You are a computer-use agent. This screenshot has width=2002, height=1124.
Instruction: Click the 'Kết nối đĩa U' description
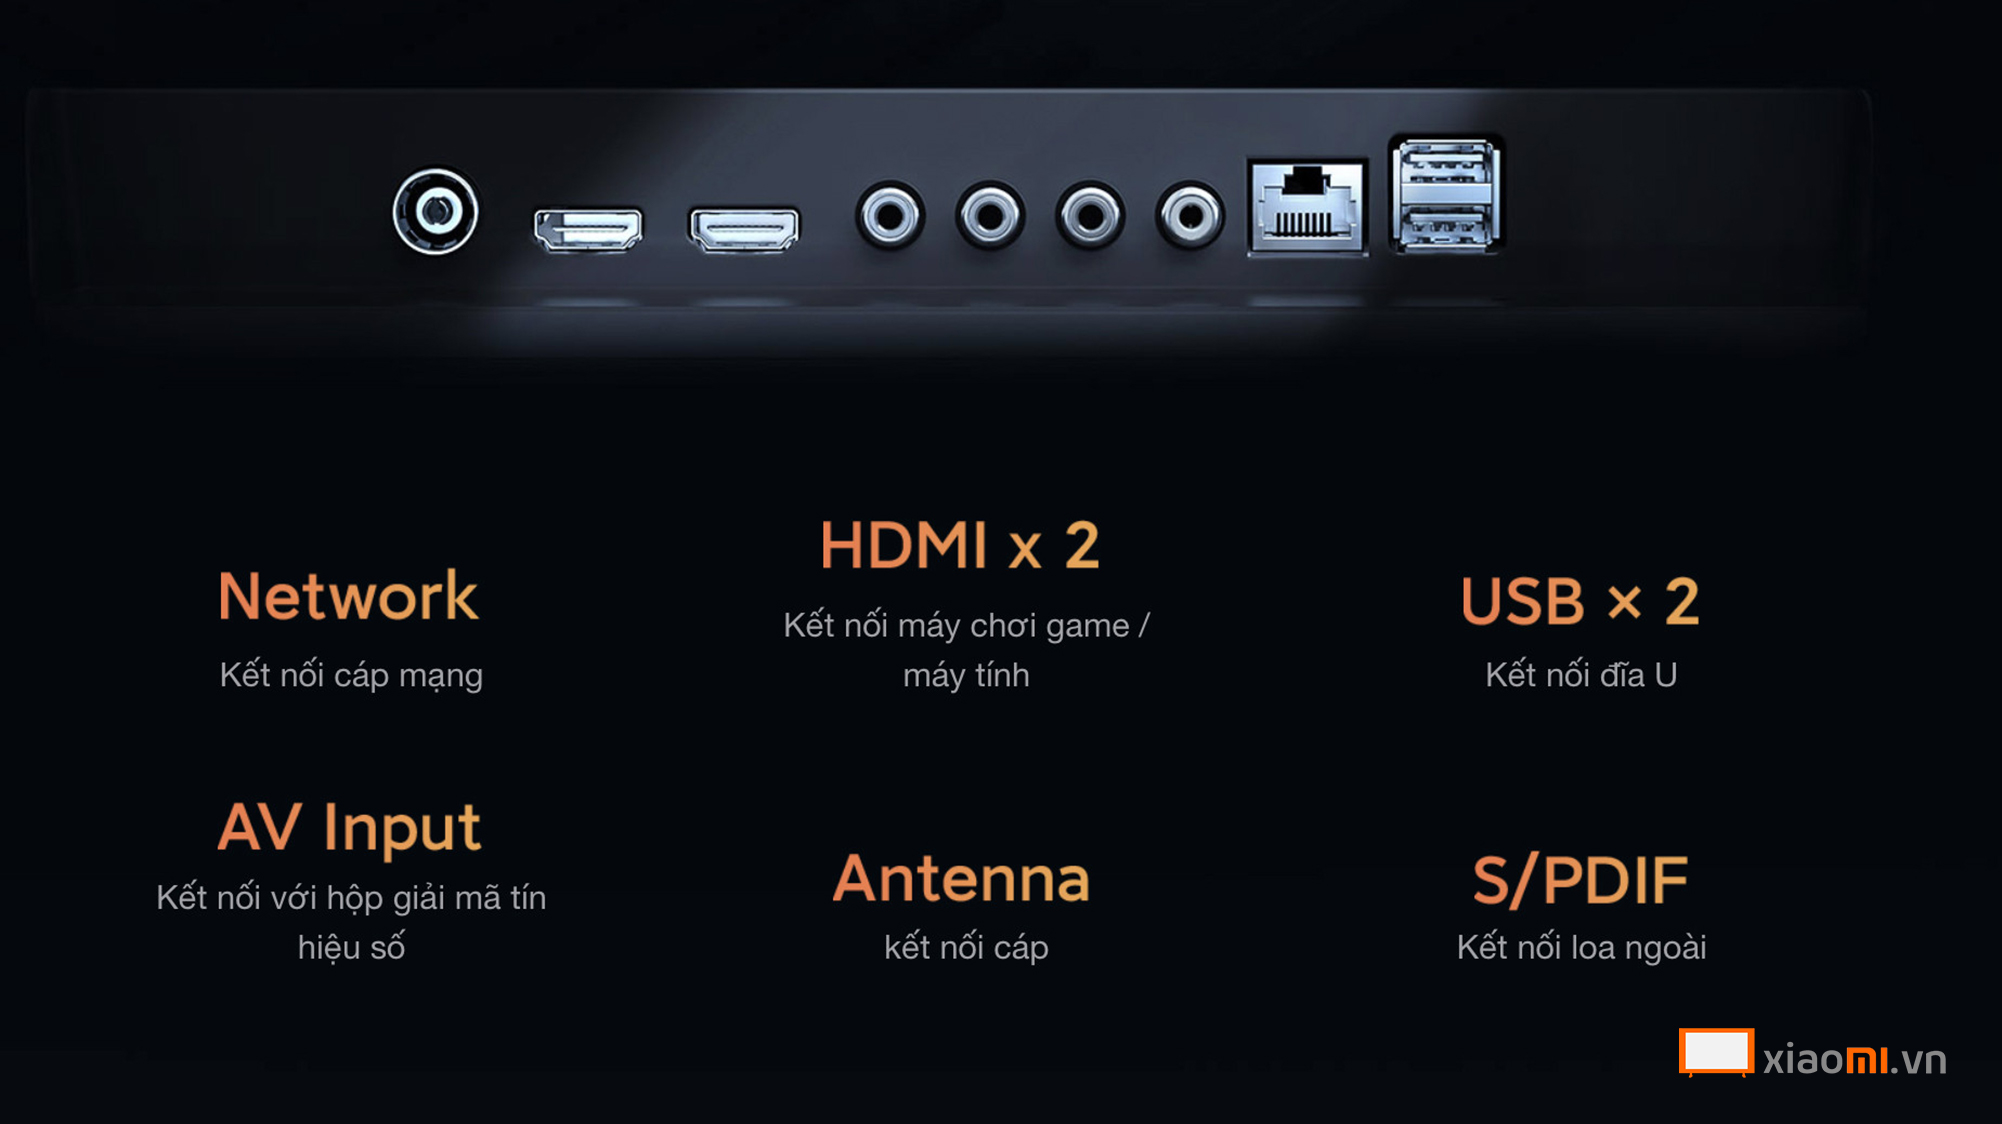pyautogui.click(x=1581, y=675)
